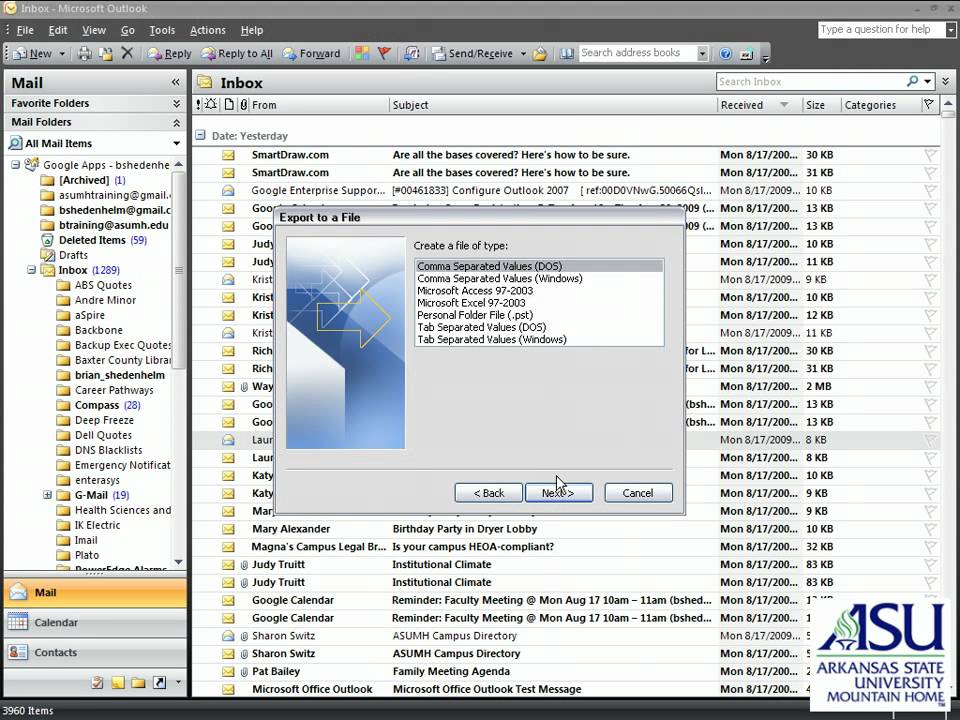The image size is (960, 720).
Task: Click the Folder List icon in navigation pane
Action: [x=138, y=683]
